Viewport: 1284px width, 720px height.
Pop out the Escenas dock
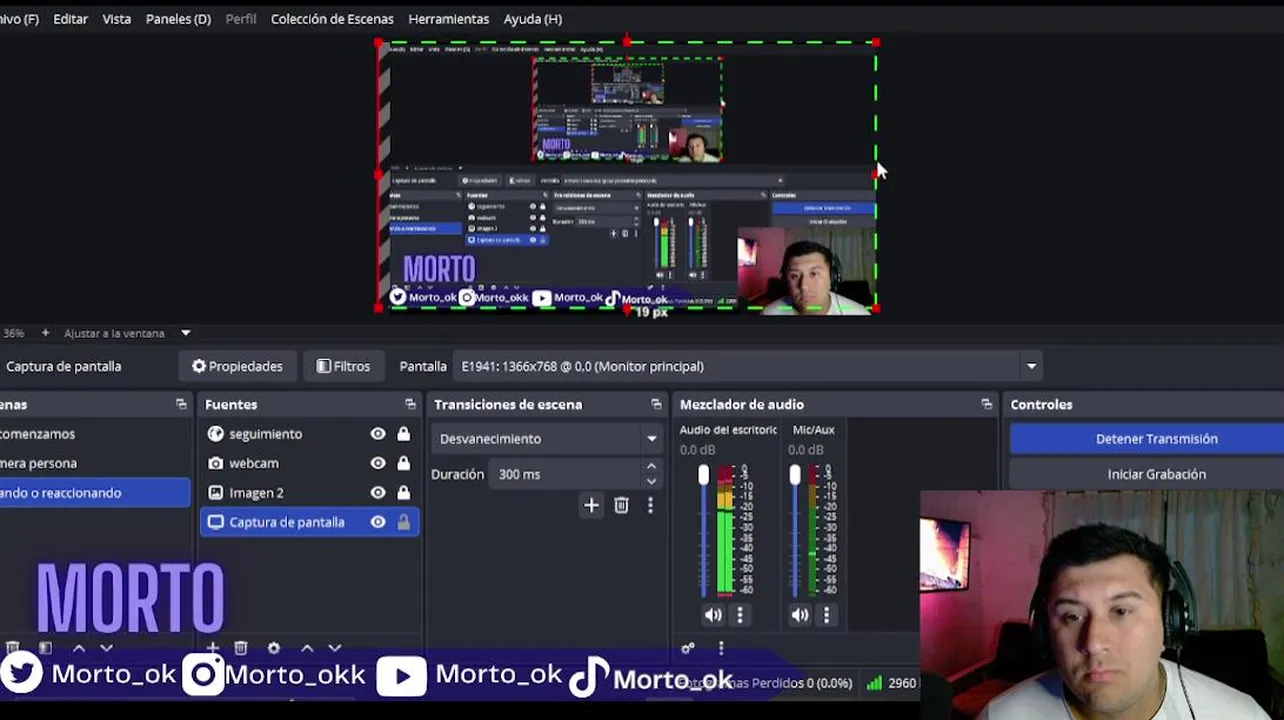181,404
